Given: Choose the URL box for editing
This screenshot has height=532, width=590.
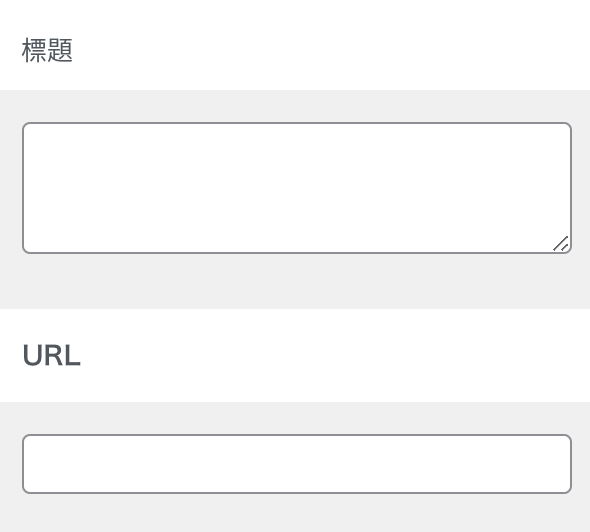Looking at the screenshot, I should pyautogui.click(x=297, y=464).
